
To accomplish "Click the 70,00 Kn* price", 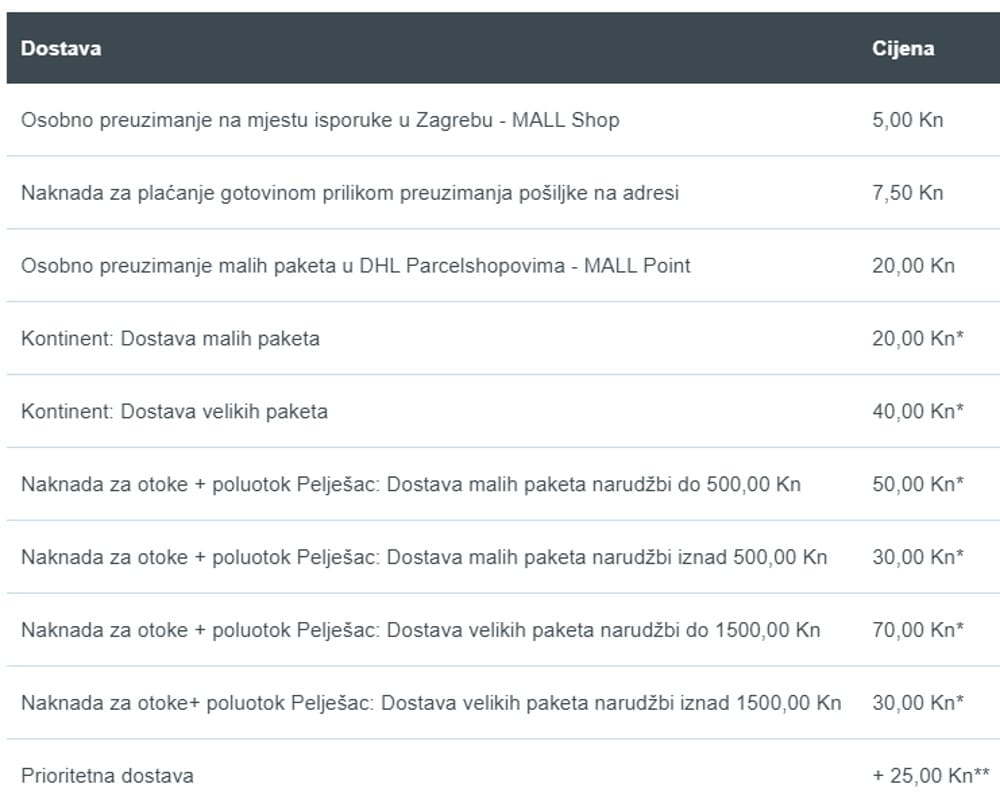I will pos(917,630).
